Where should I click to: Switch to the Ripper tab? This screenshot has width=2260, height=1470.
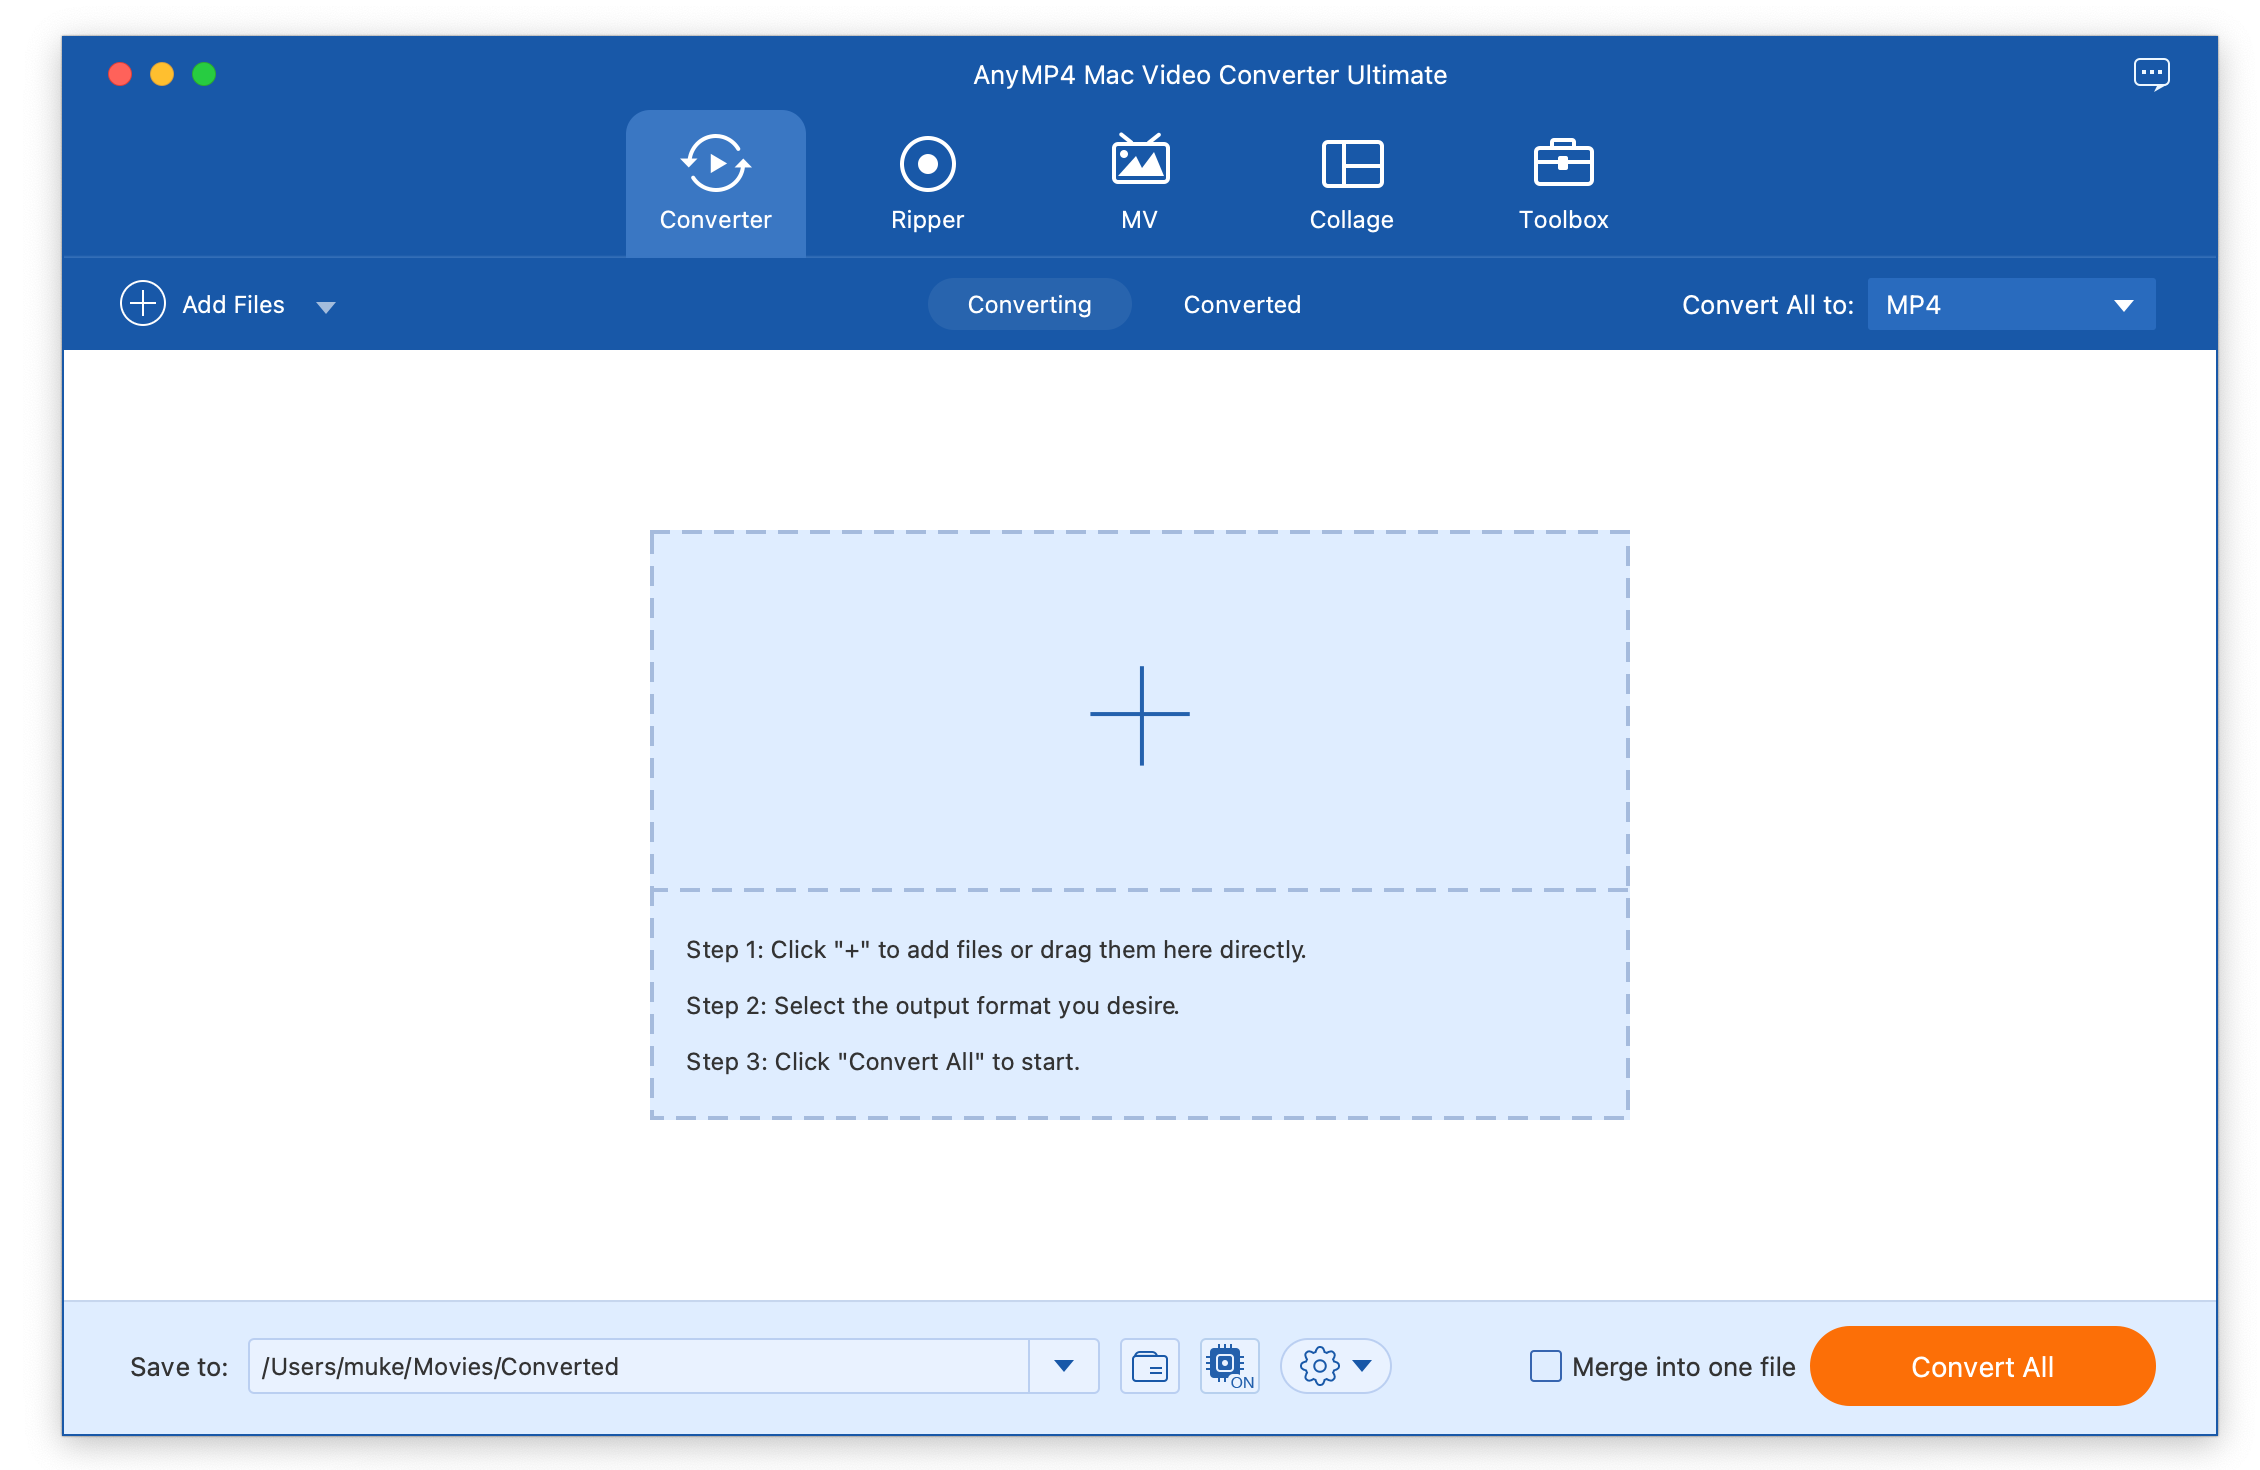coord(927,184)
